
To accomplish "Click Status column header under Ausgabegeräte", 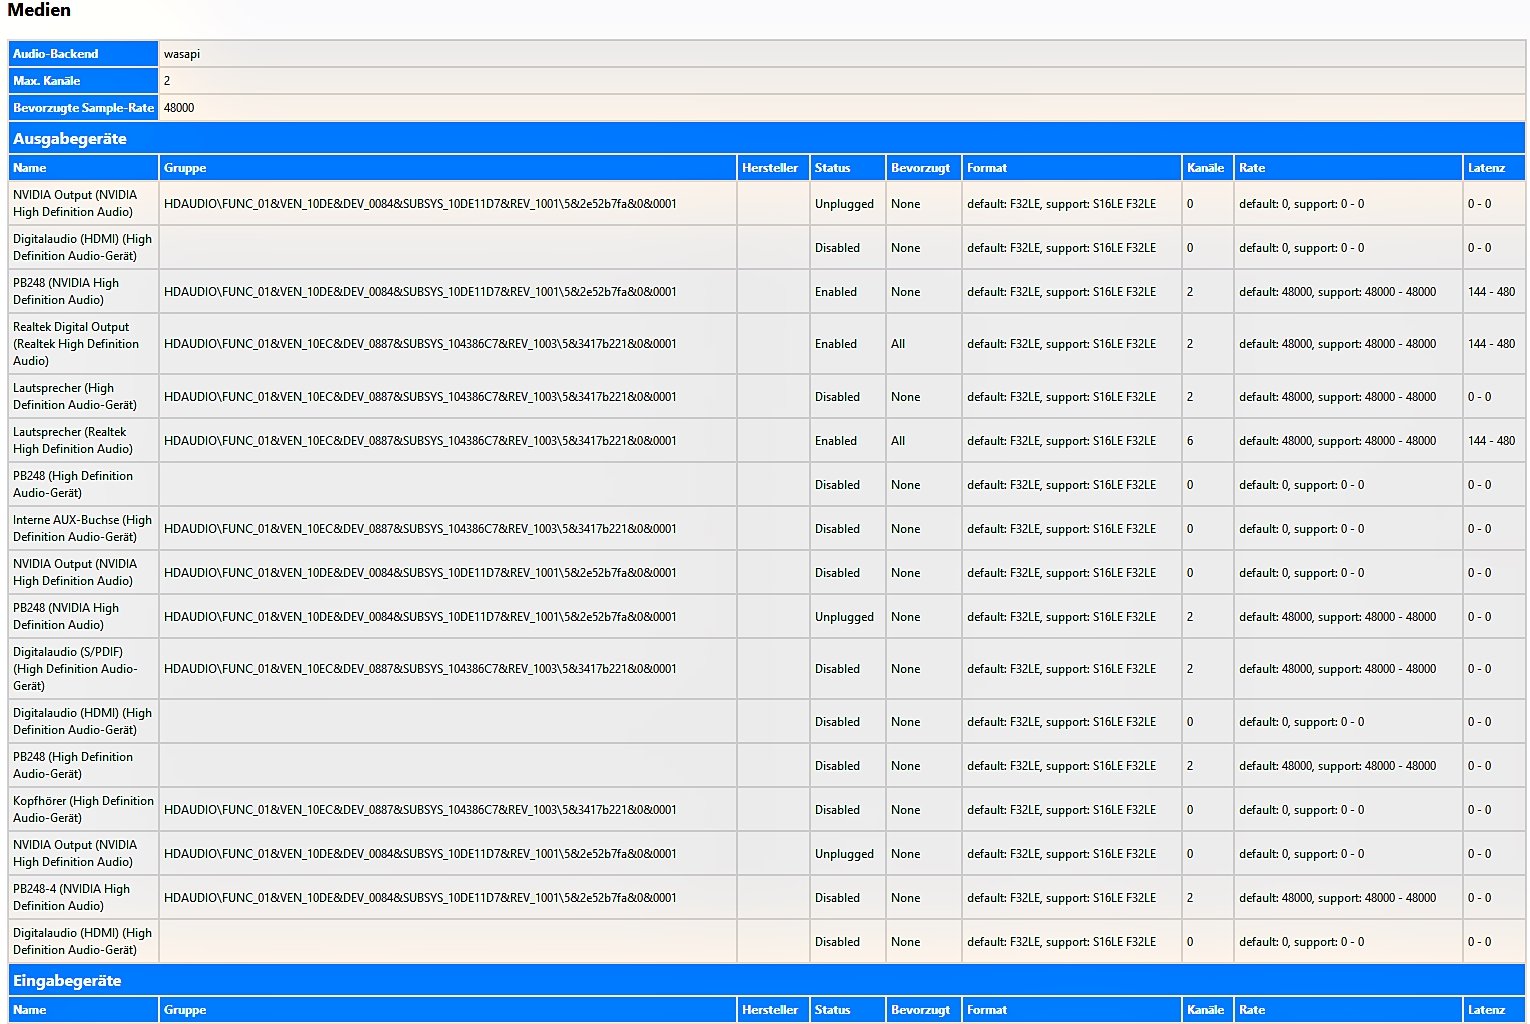I will 832,168.
